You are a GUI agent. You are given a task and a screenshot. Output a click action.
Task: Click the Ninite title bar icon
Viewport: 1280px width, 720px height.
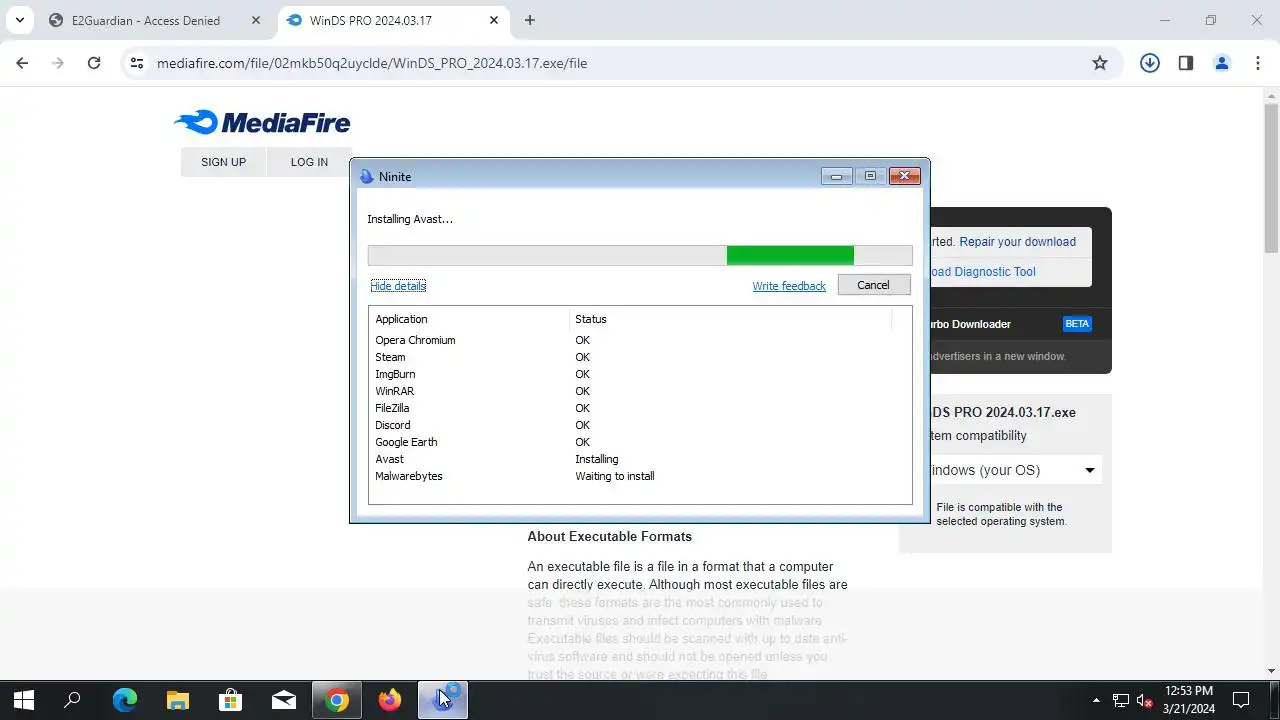367,176
